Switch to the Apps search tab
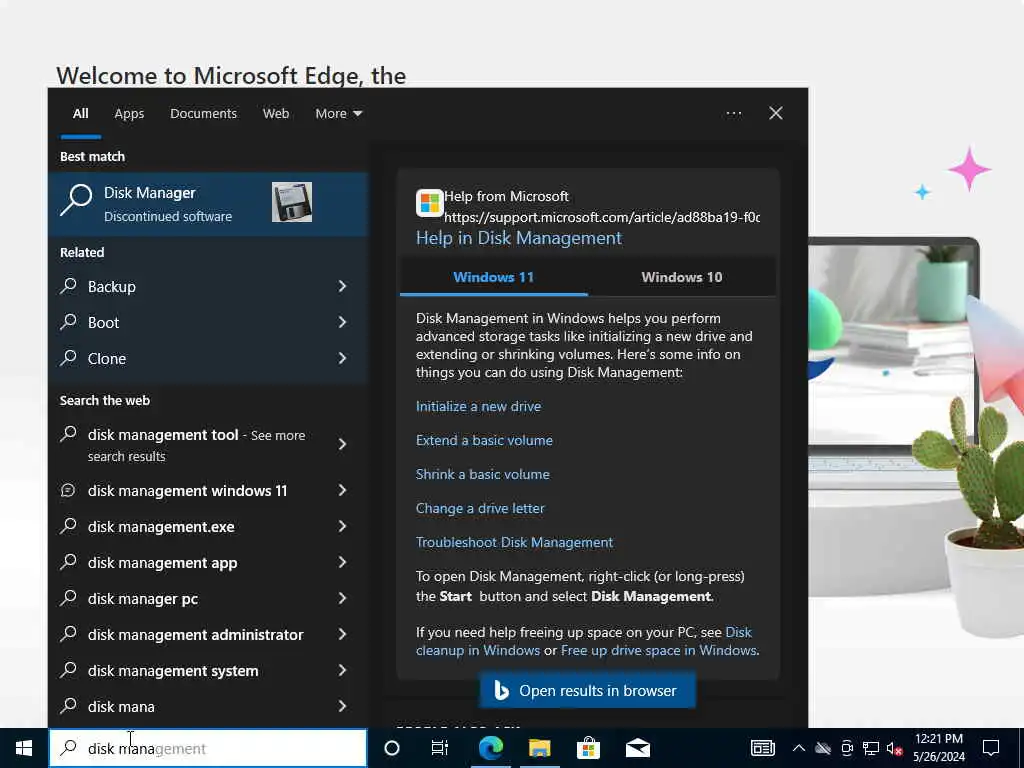 tap(129, 114)
